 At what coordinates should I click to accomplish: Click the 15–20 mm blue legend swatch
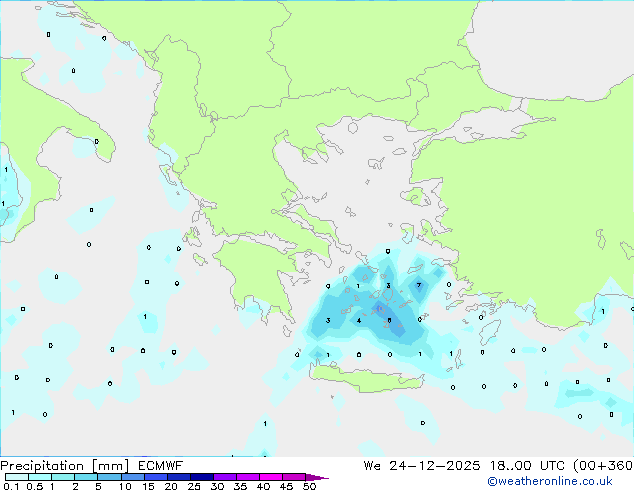tap(156, 477)
